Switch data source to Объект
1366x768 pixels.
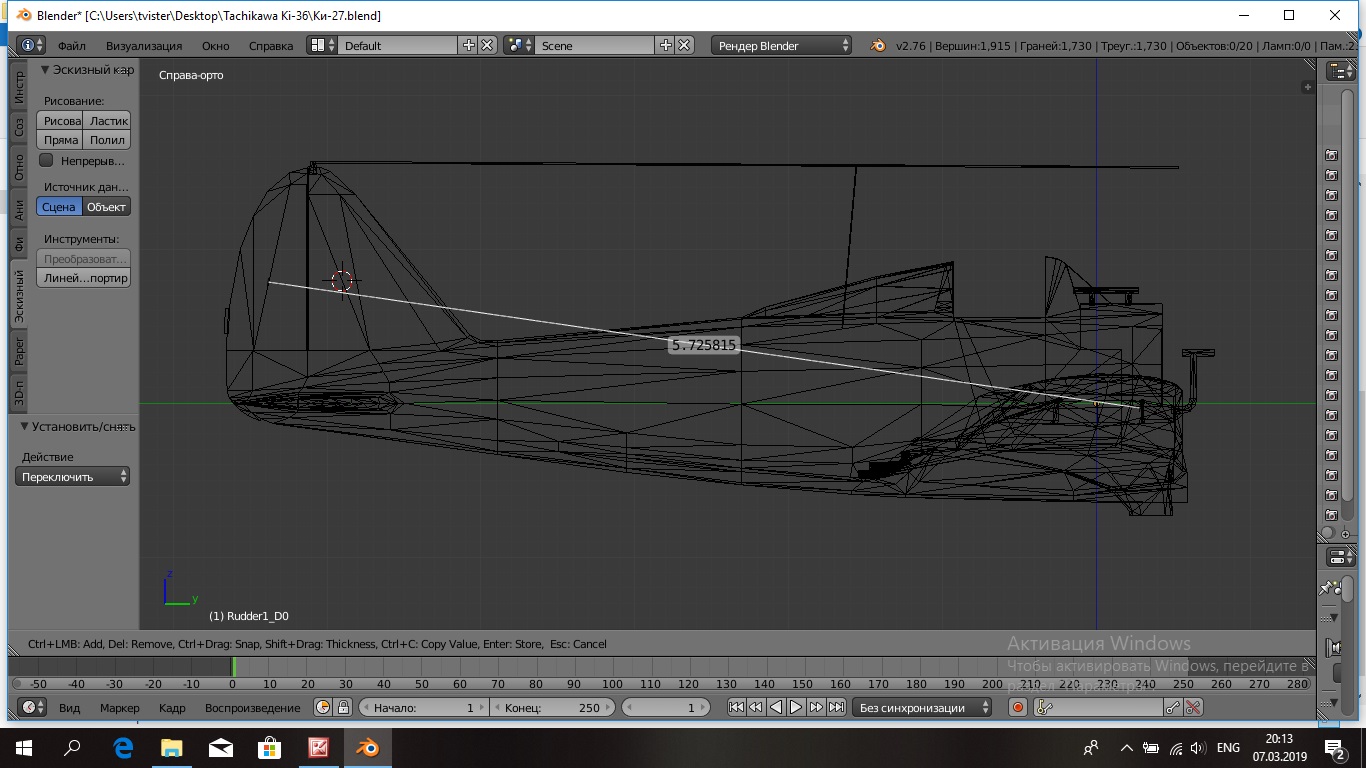point(106,207)
